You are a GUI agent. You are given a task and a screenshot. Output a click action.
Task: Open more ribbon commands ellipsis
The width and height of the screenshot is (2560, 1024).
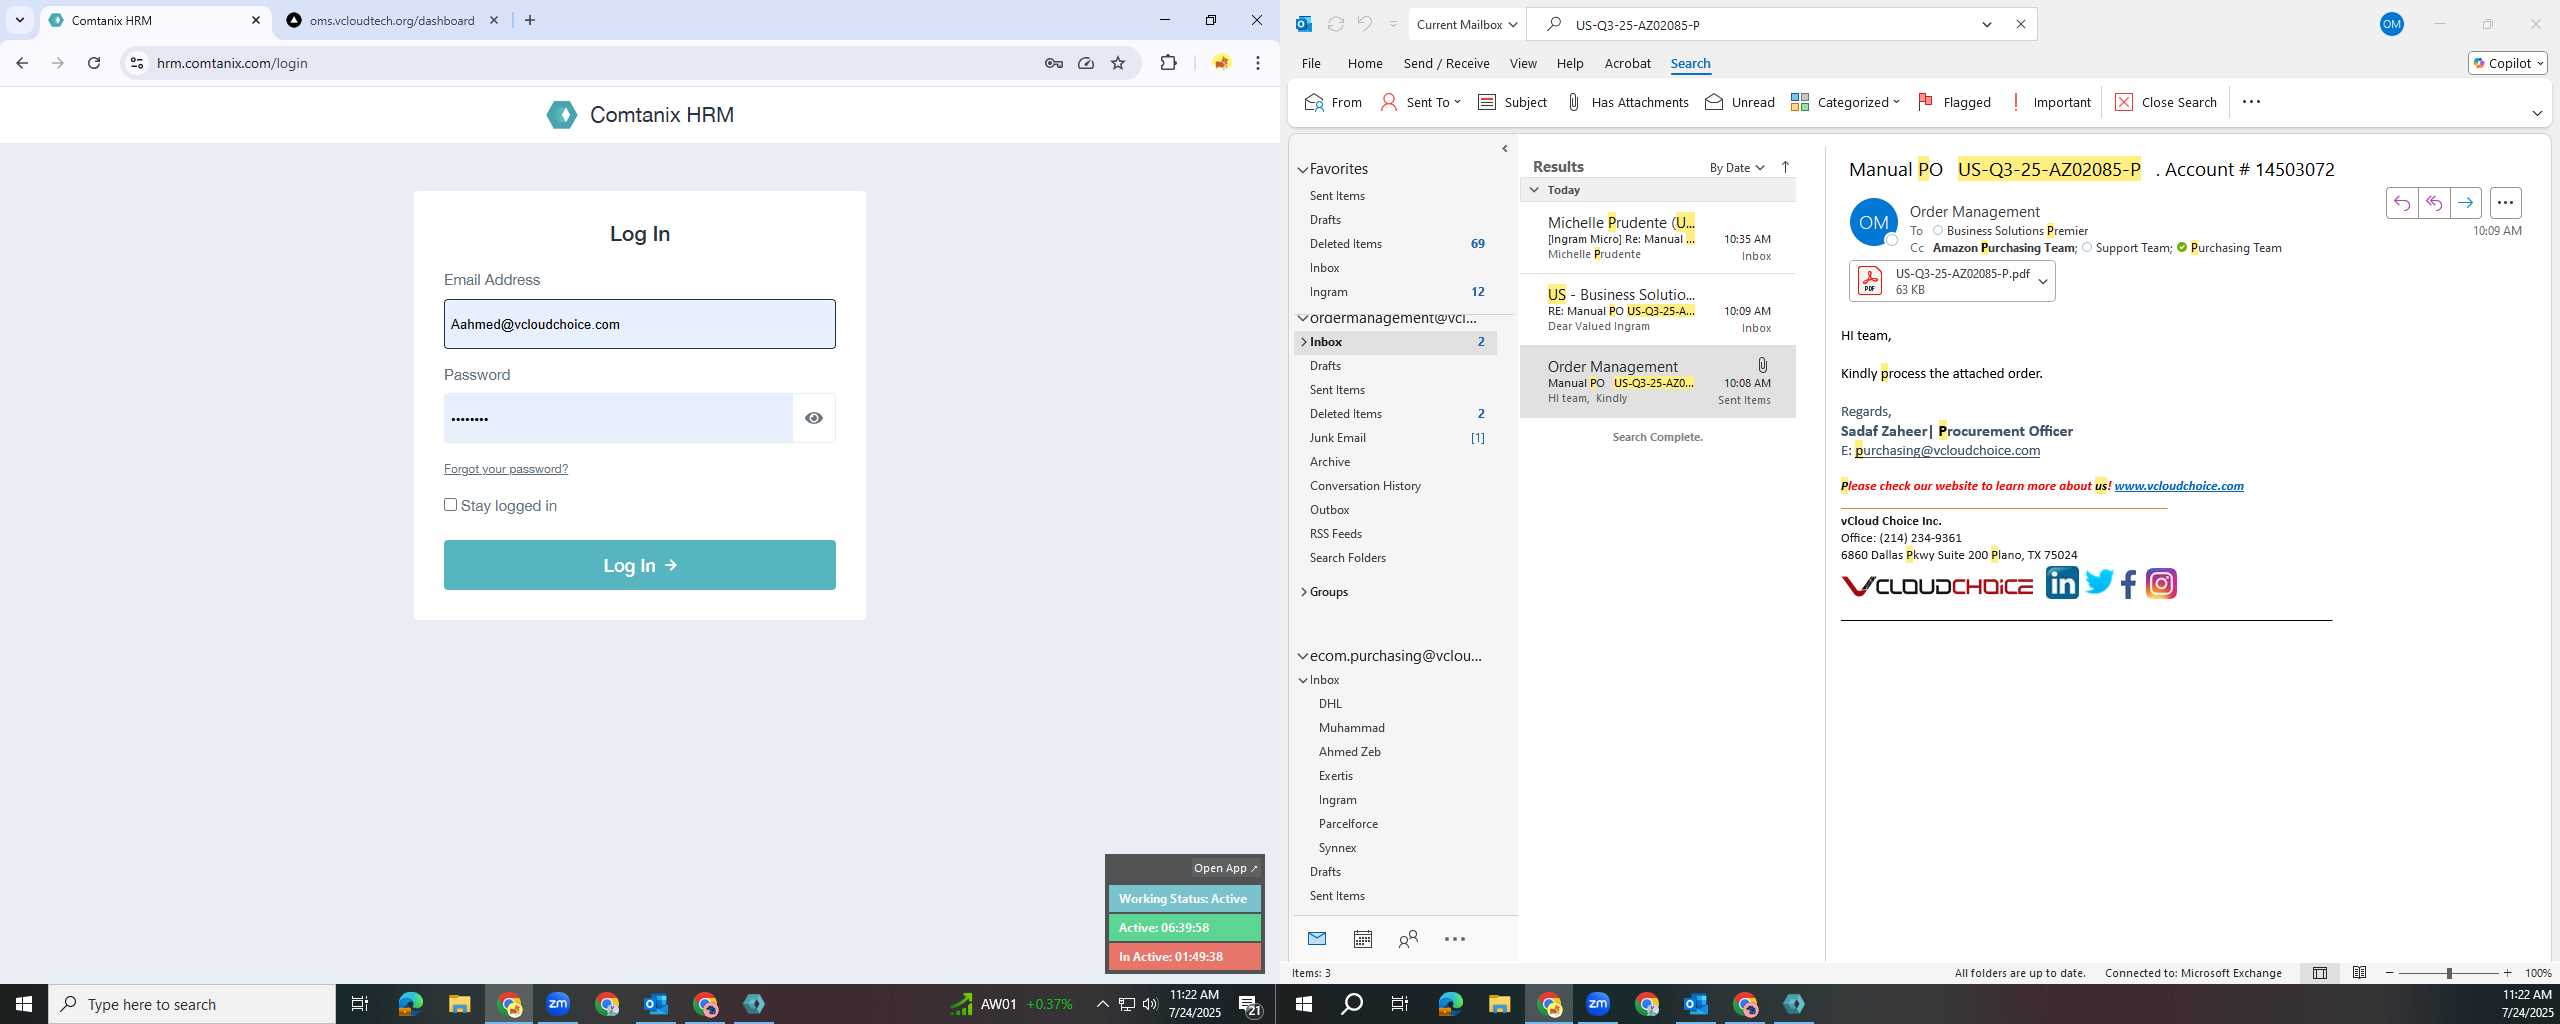pyautogui.click(x=2251, y=102)
